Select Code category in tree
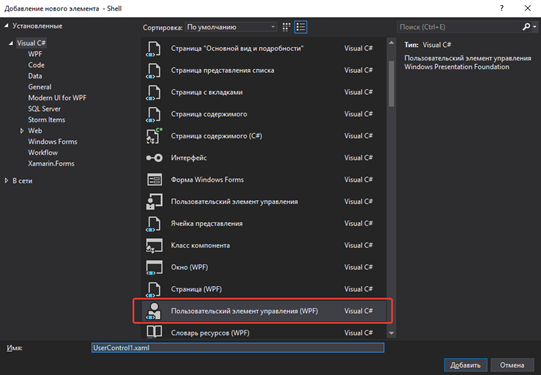Viewport: 541px width, 375px height. (x=36, y=65)
